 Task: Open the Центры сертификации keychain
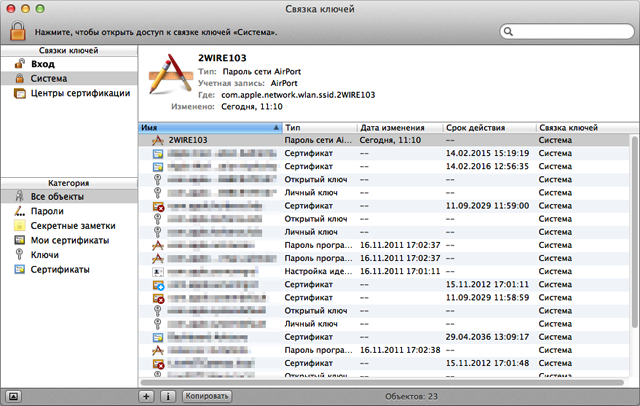pyautogui.click(x=79, y=93)
